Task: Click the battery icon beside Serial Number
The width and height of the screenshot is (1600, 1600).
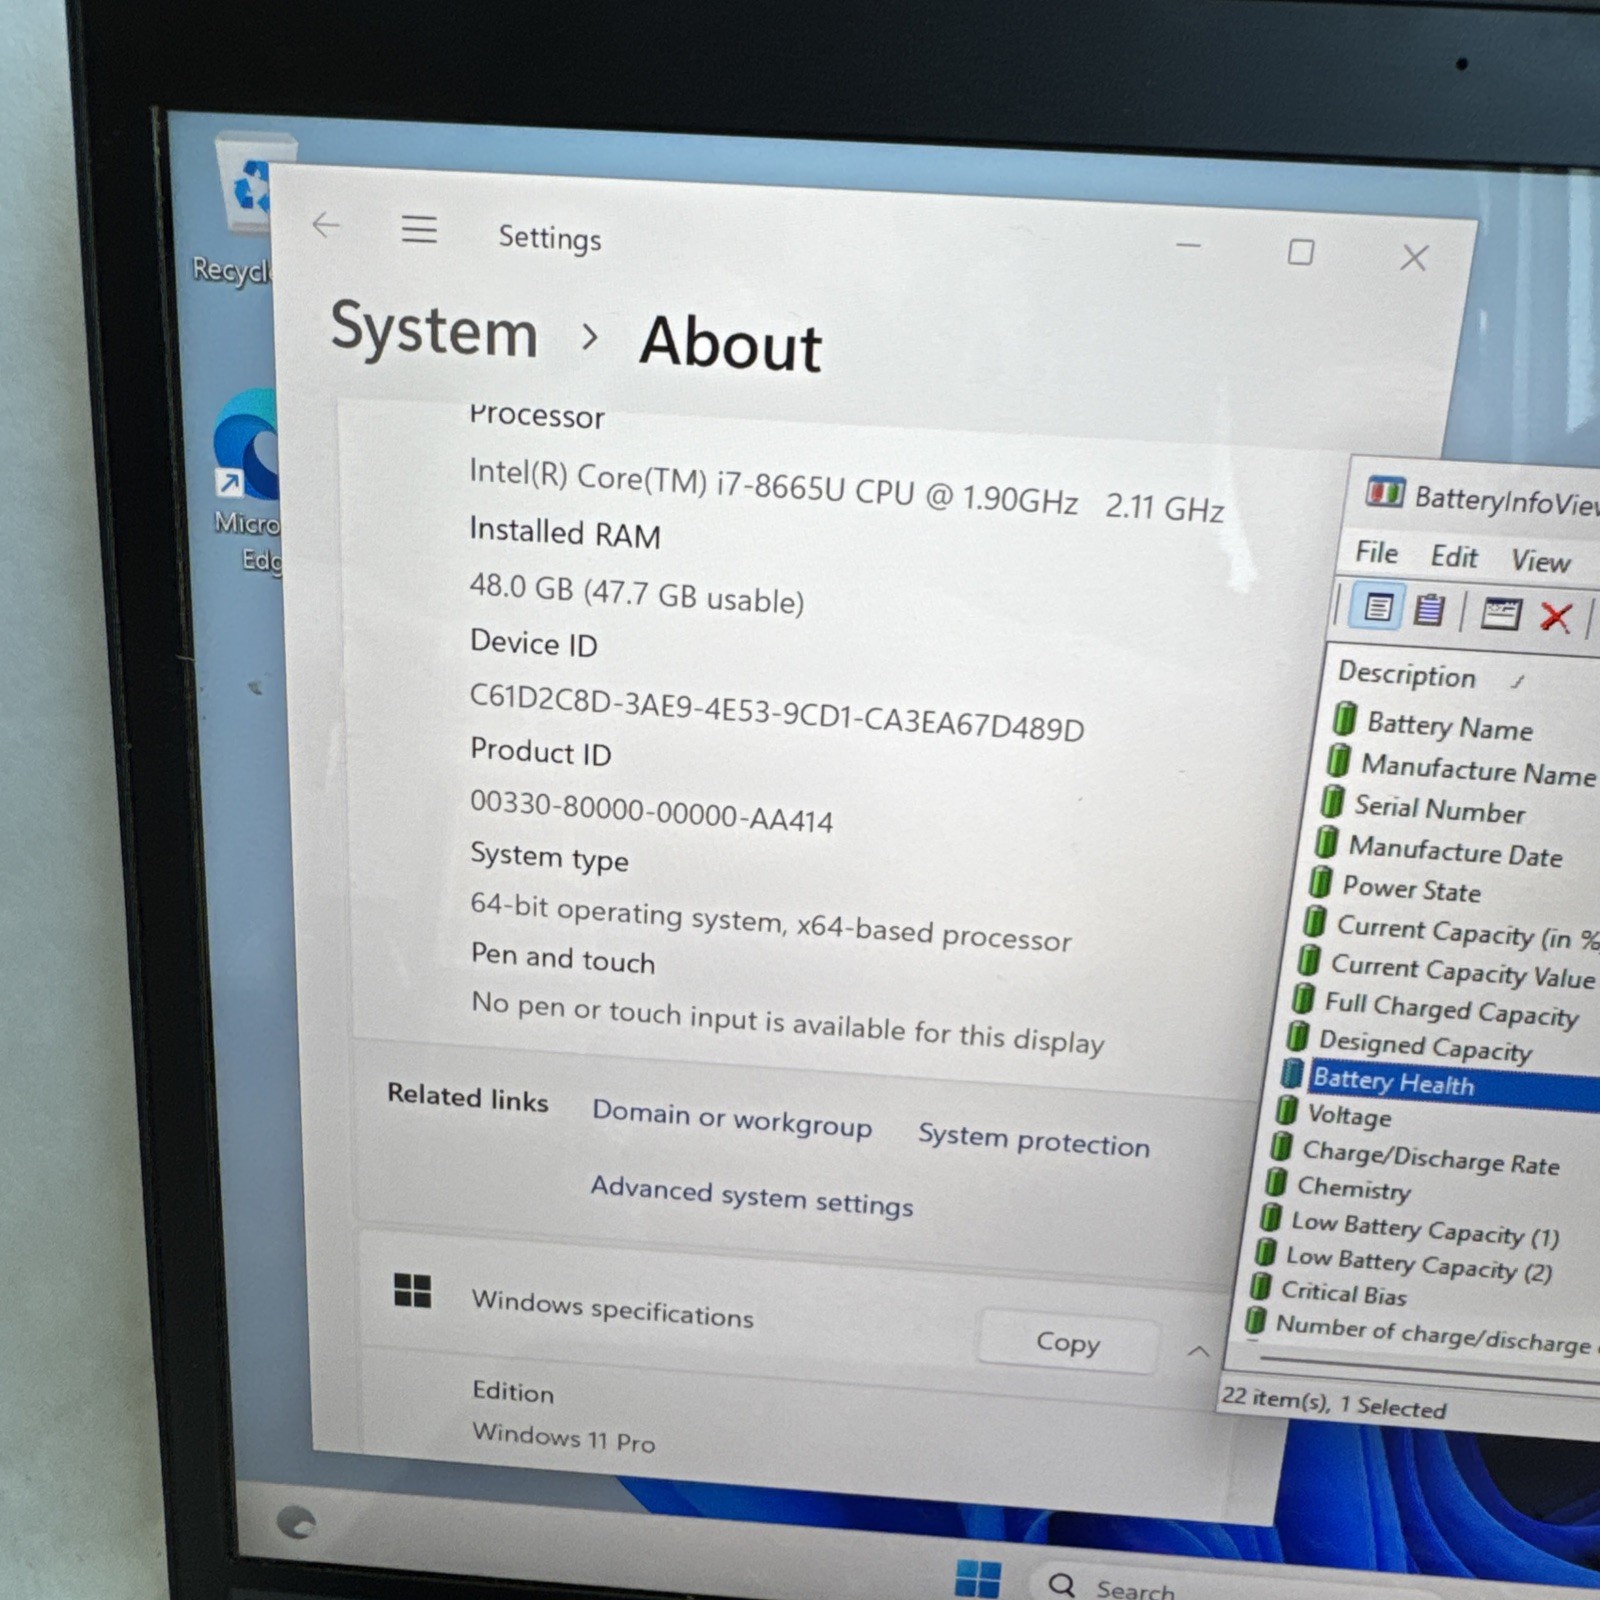Action: pyautogui.click(x=1332, y=802)
